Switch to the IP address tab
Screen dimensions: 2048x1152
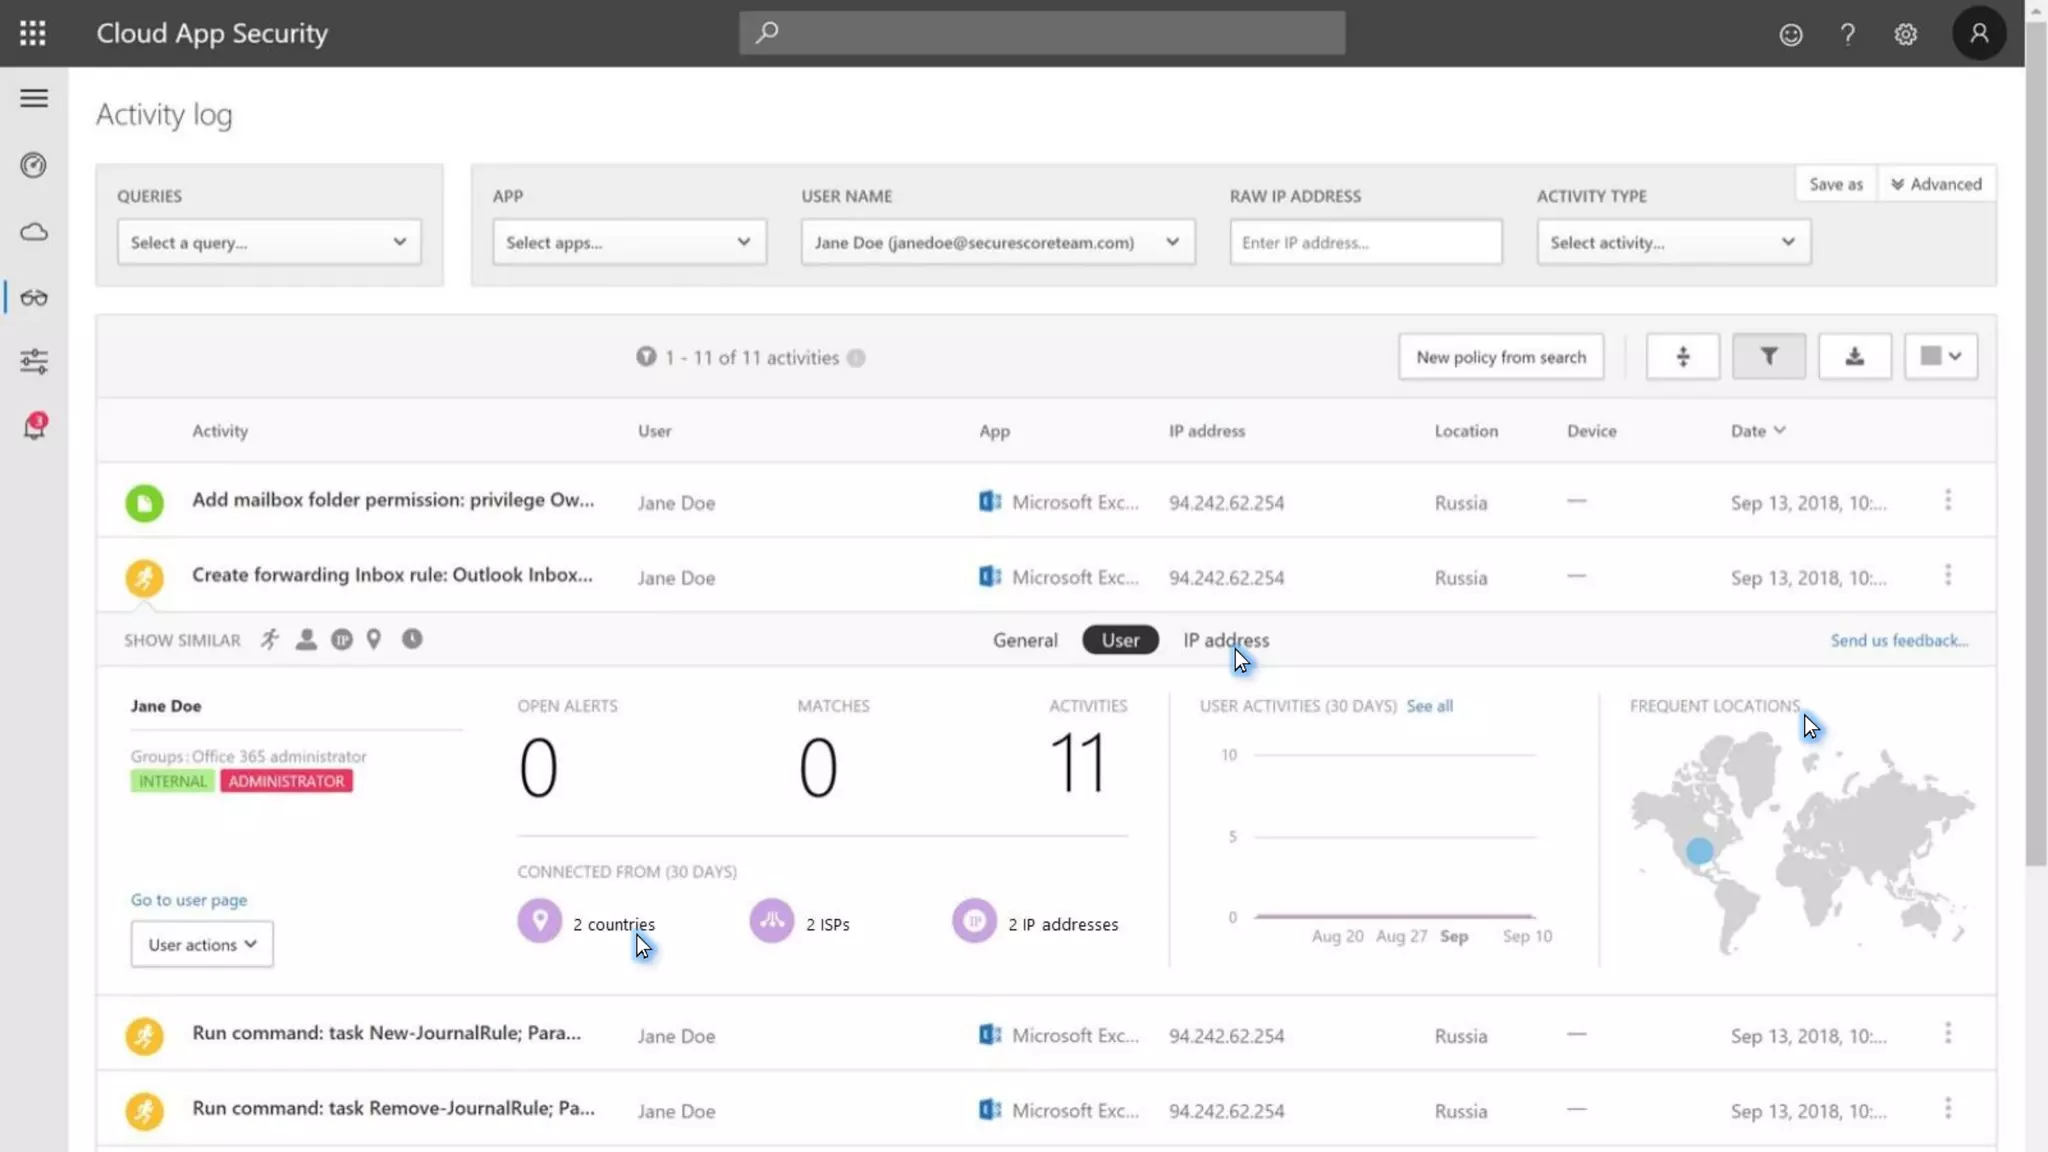point(1225,640)
